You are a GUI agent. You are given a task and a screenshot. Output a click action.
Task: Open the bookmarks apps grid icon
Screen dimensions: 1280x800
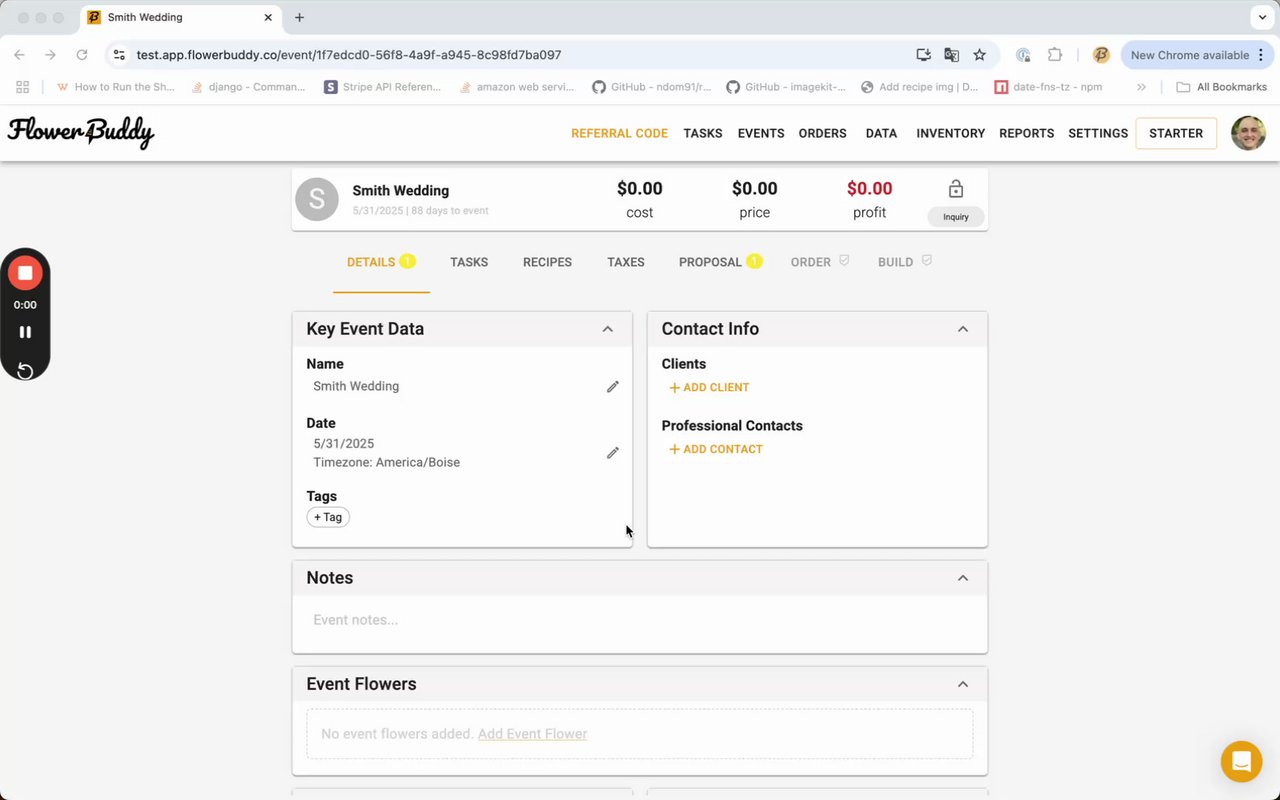tap(22, 87)
